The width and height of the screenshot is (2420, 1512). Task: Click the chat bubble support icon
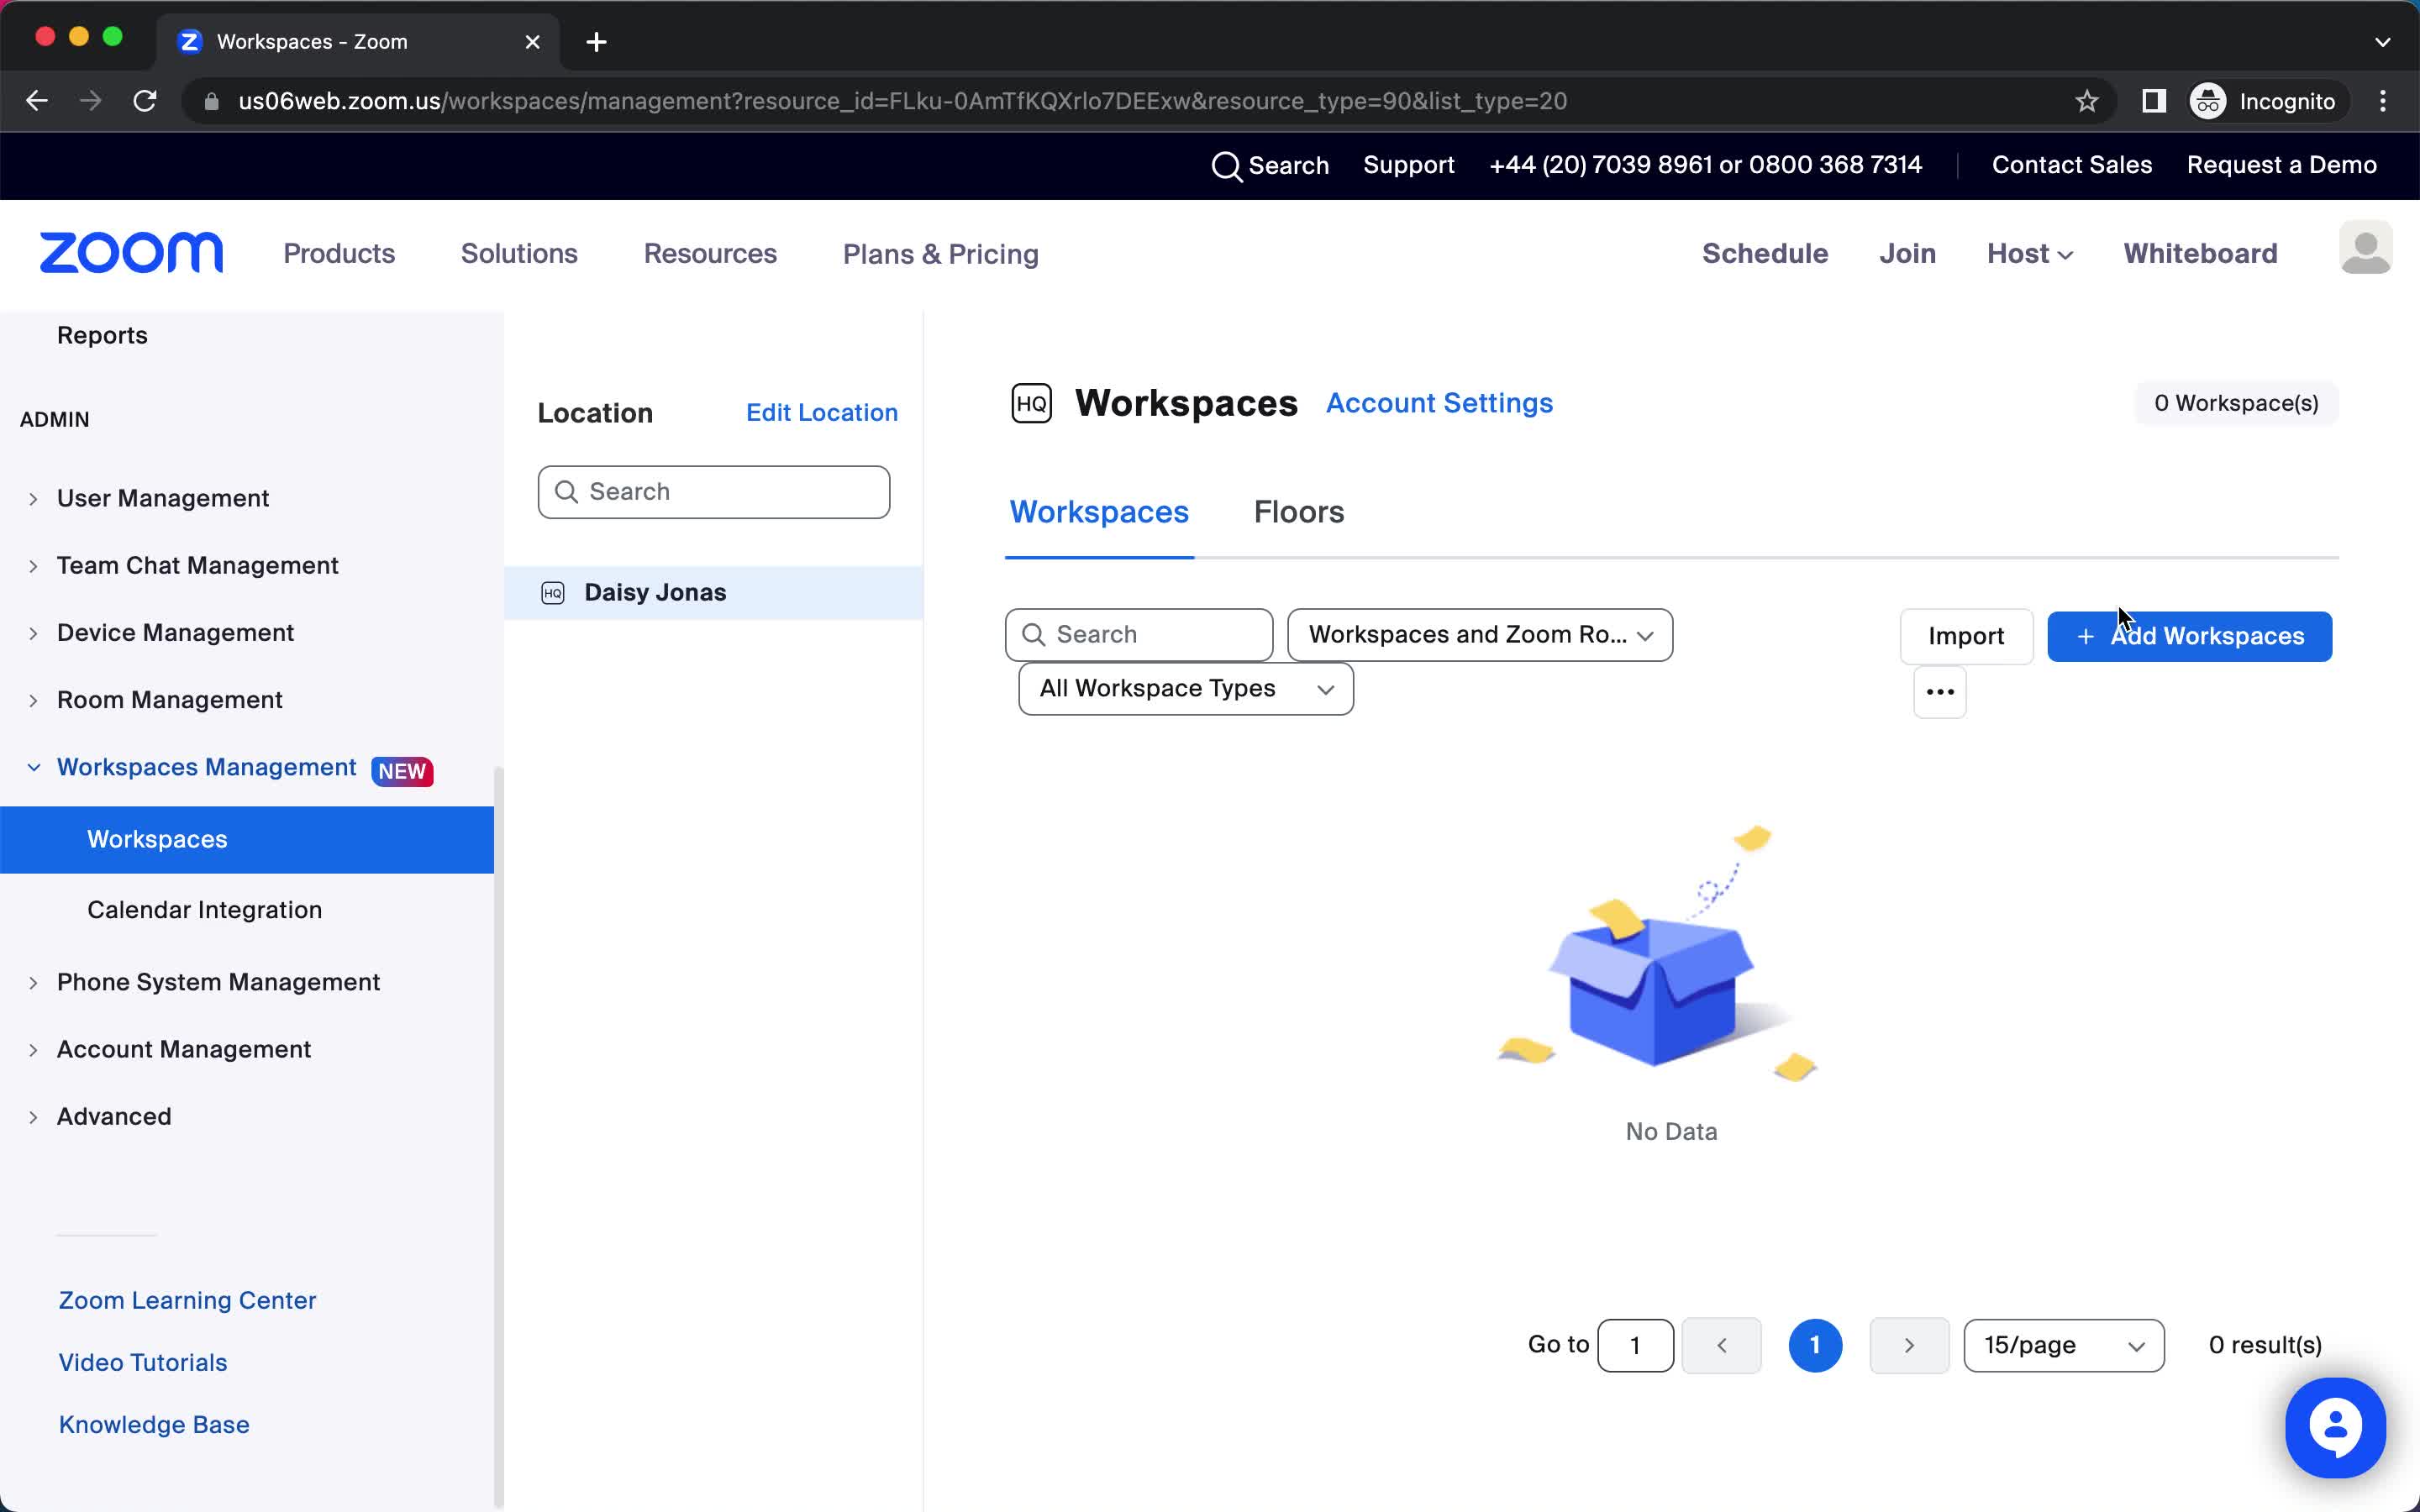[2336, 1426]
